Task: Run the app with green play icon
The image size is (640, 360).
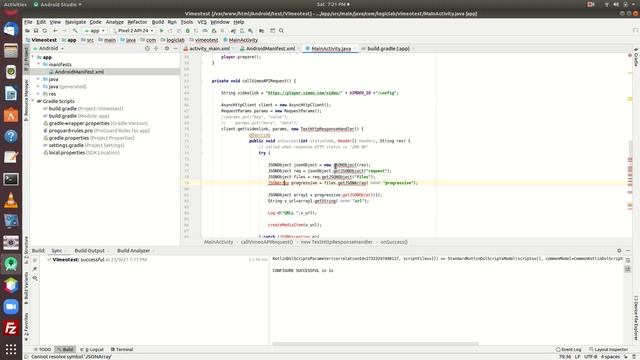Action: coord(162,31)
